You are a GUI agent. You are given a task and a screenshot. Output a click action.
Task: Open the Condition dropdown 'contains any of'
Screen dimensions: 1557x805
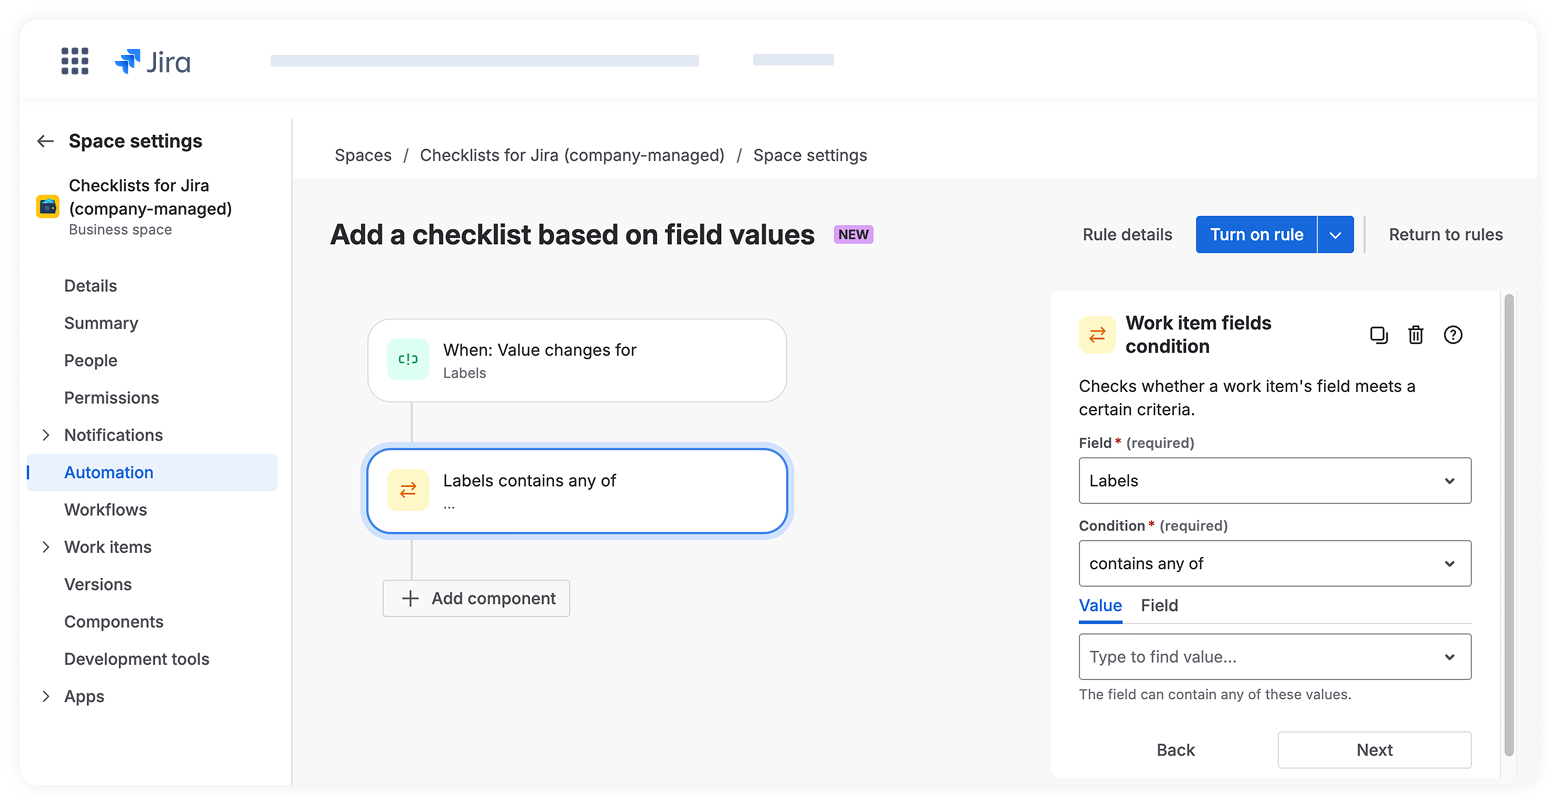1274,564
